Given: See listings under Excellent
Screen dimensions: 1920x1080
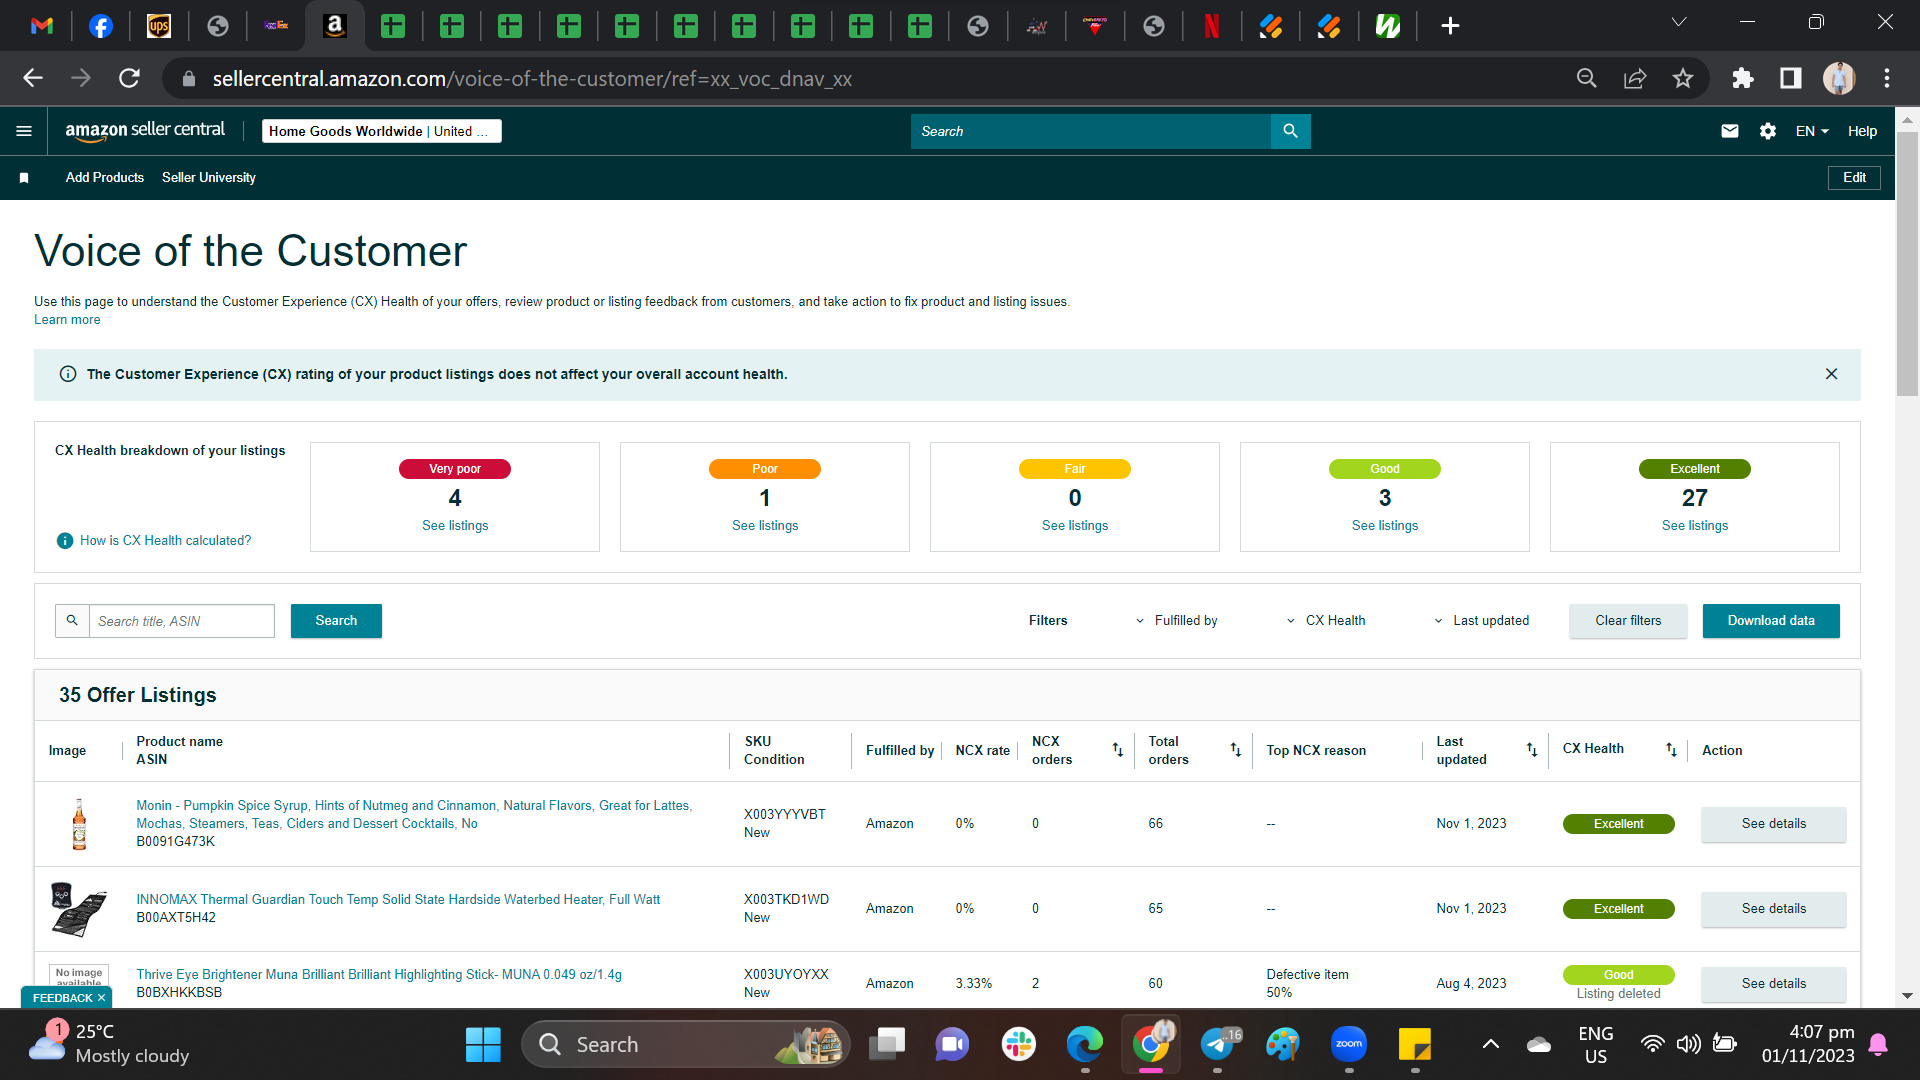Looking at the screenshot, I should click(1695, 526).
